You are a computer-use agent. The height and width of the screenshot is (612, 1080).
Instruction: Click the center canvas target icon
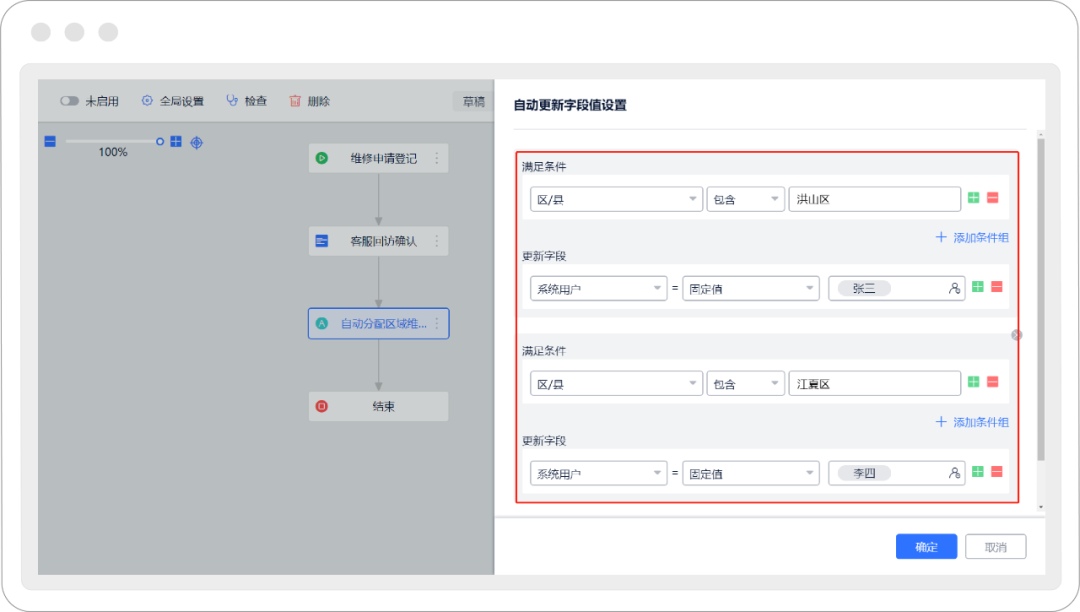196,142
